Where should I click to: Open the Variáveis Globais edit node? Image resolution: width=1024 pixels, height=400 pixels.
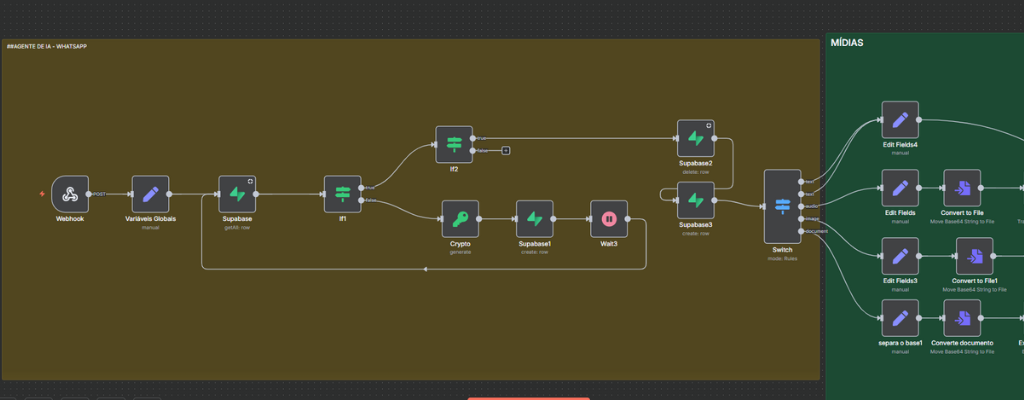coord(150,194)
